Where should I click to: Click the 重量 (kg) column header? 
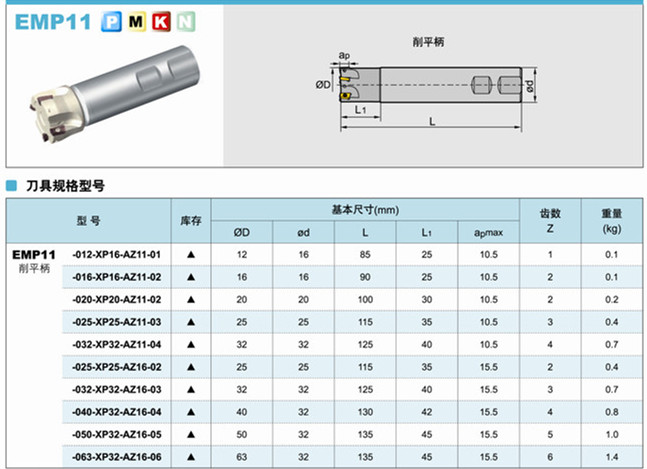(611, 220)
